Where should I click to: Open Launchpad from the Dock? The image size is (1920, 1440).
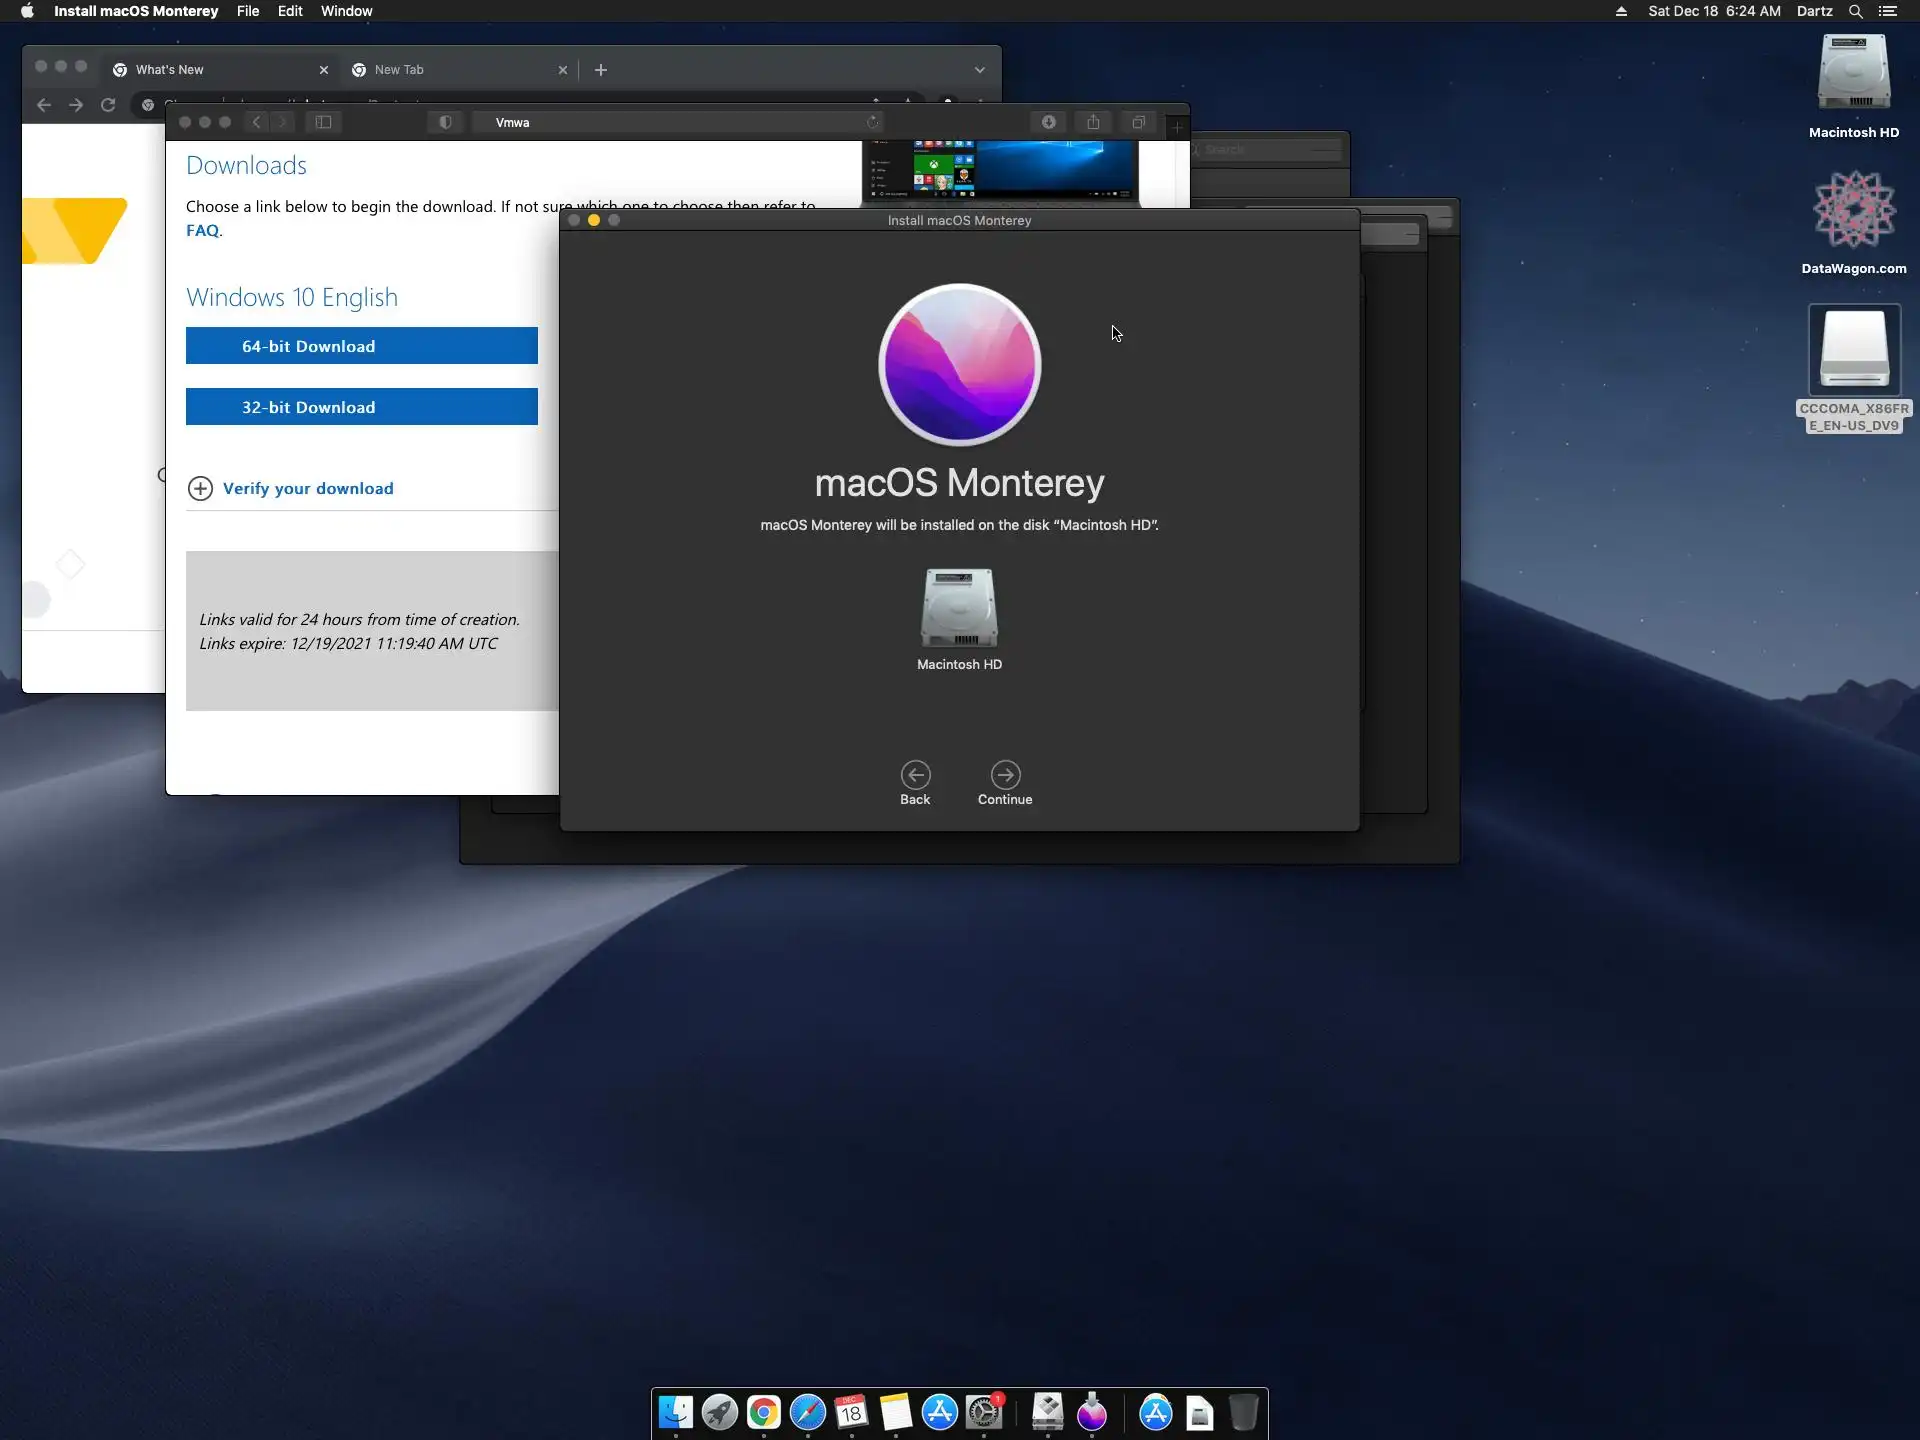click(720, 1413)
